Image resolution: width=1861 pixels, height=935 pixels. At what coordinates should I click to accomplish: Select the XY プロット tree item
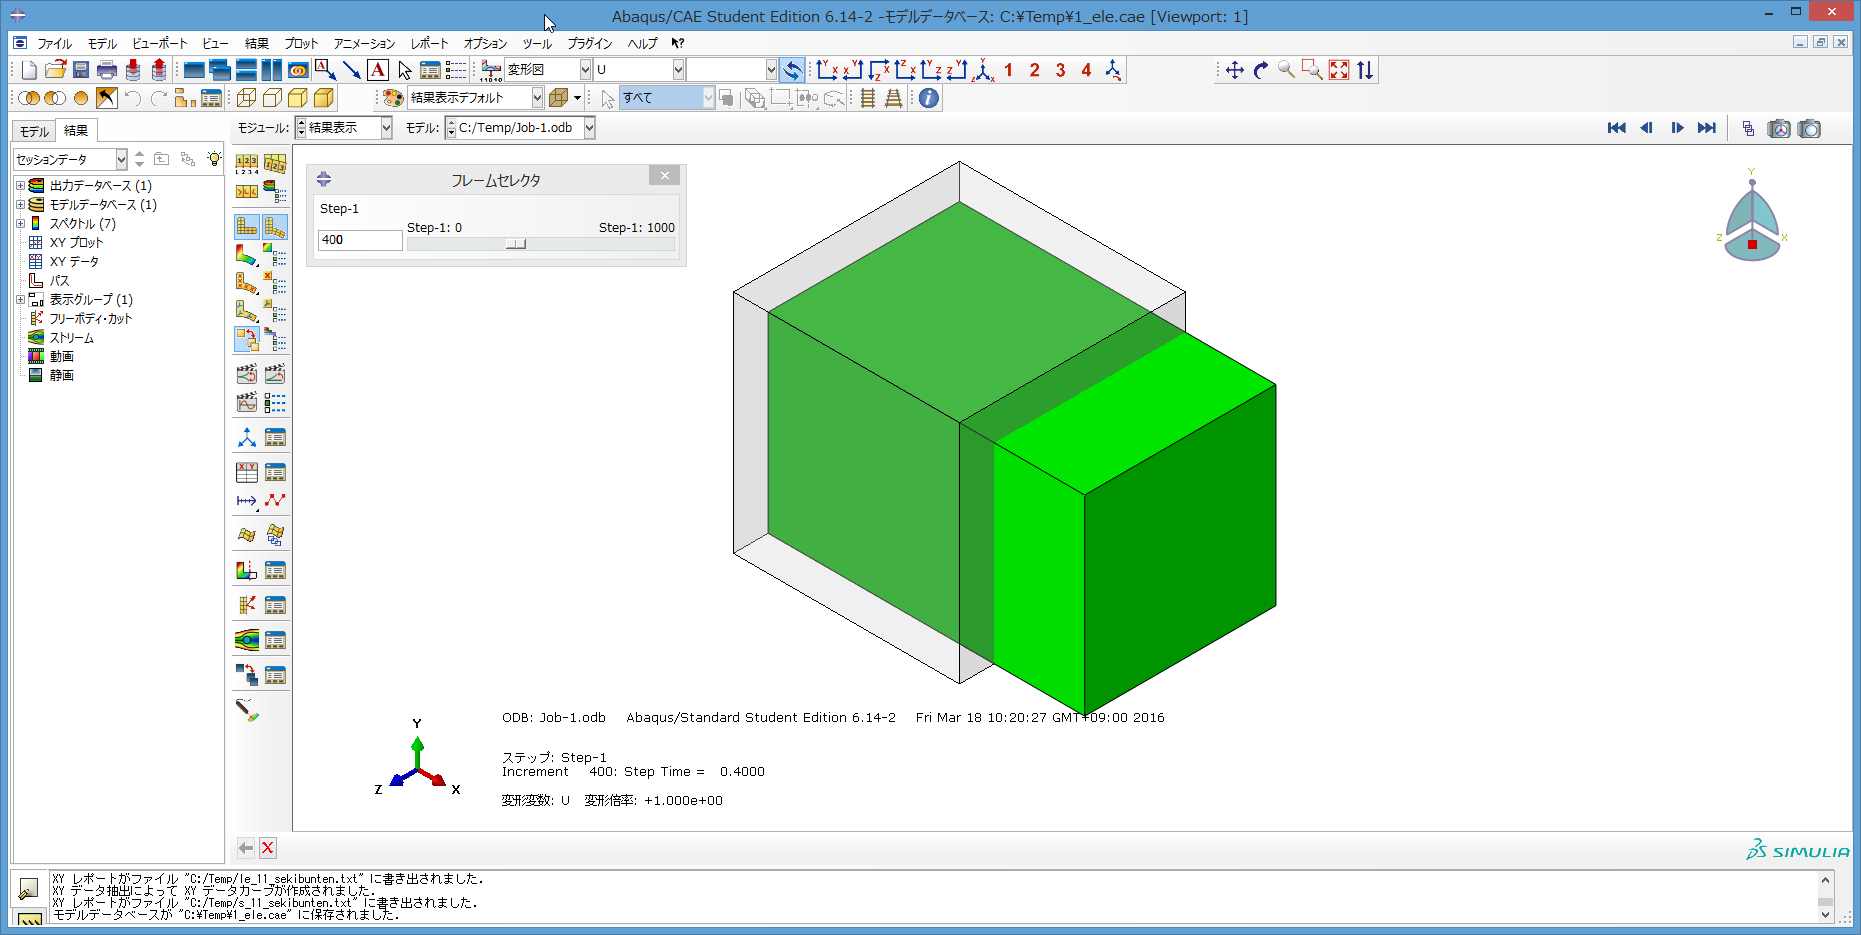(x=76, y=243)
